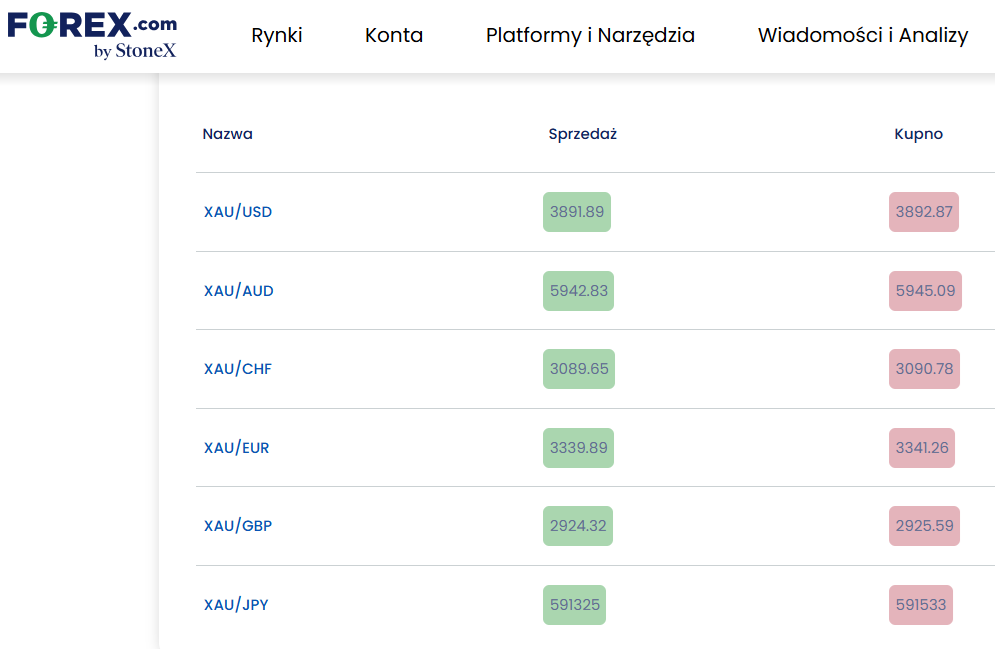
Task: Click the Sprzedaż column header
Action: [582, 134]
